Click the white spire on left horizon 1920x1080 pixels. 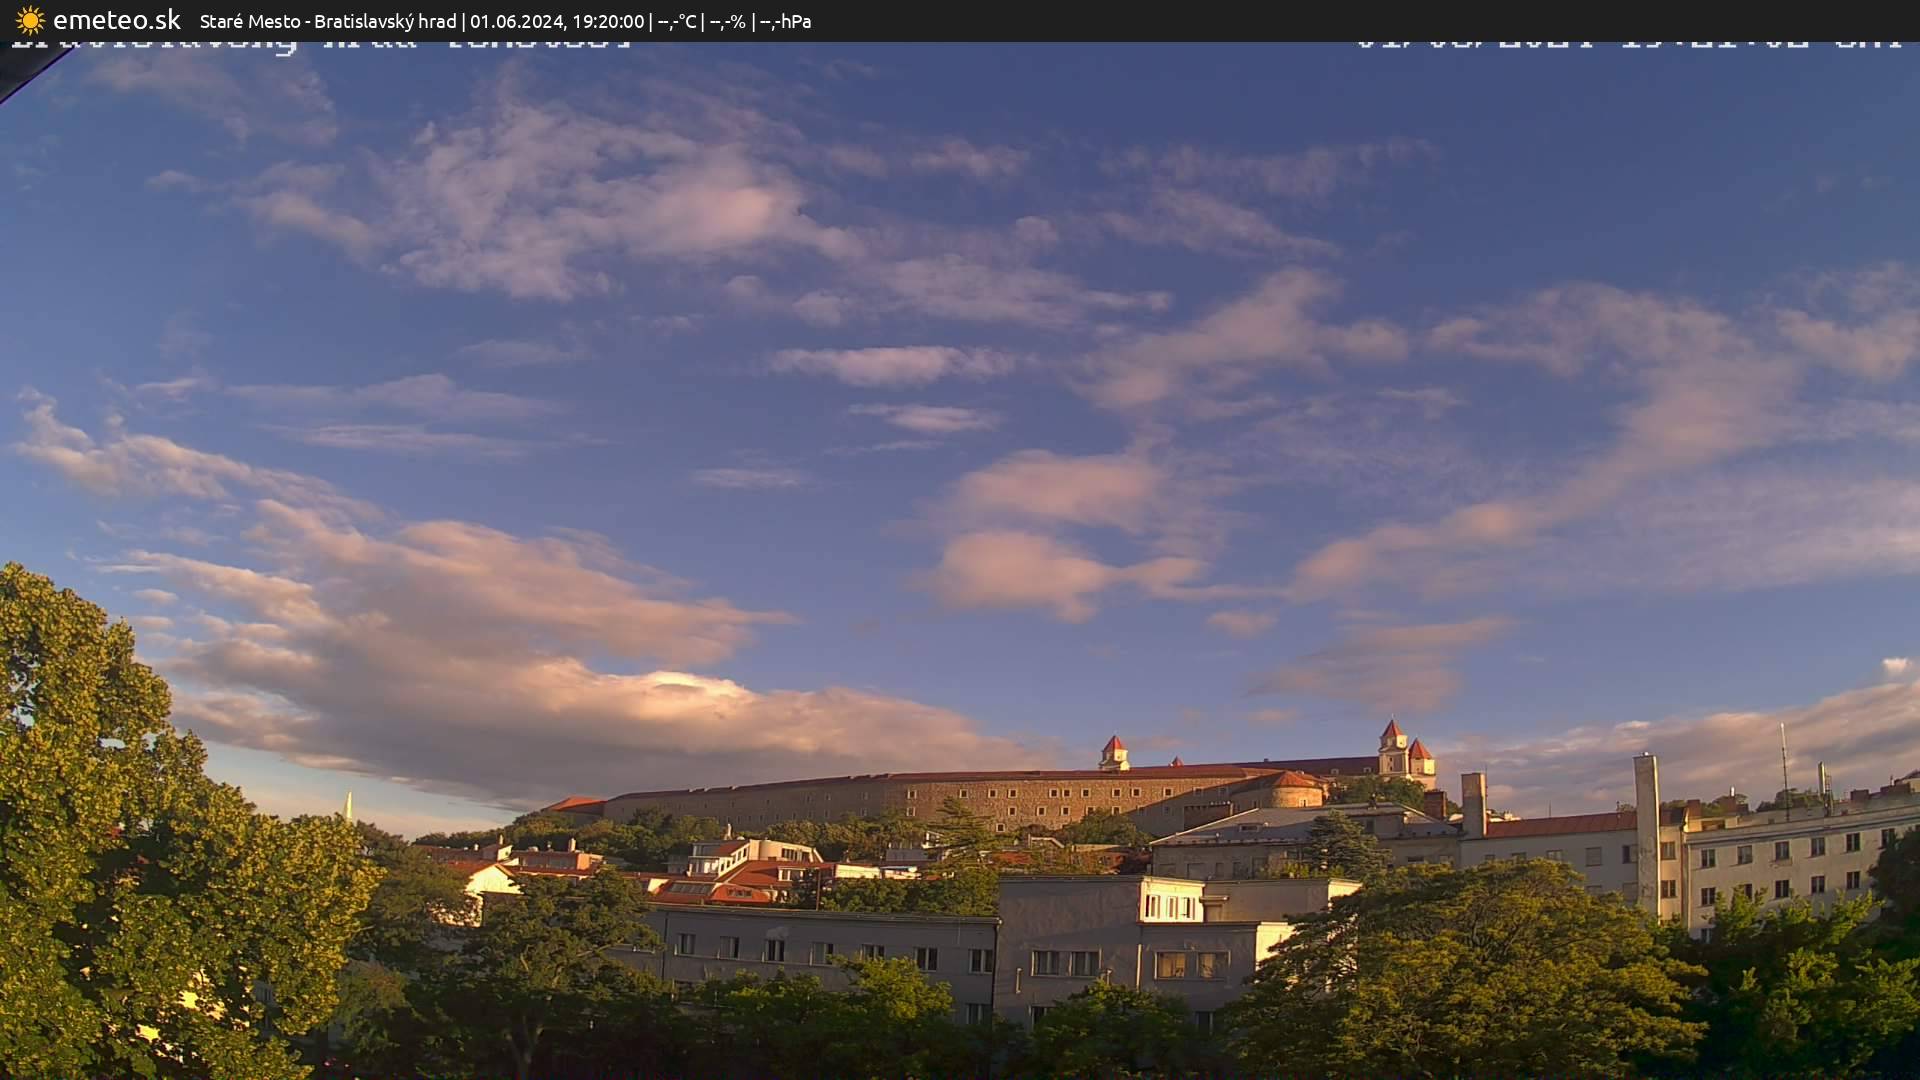click(x=348, y=806)
